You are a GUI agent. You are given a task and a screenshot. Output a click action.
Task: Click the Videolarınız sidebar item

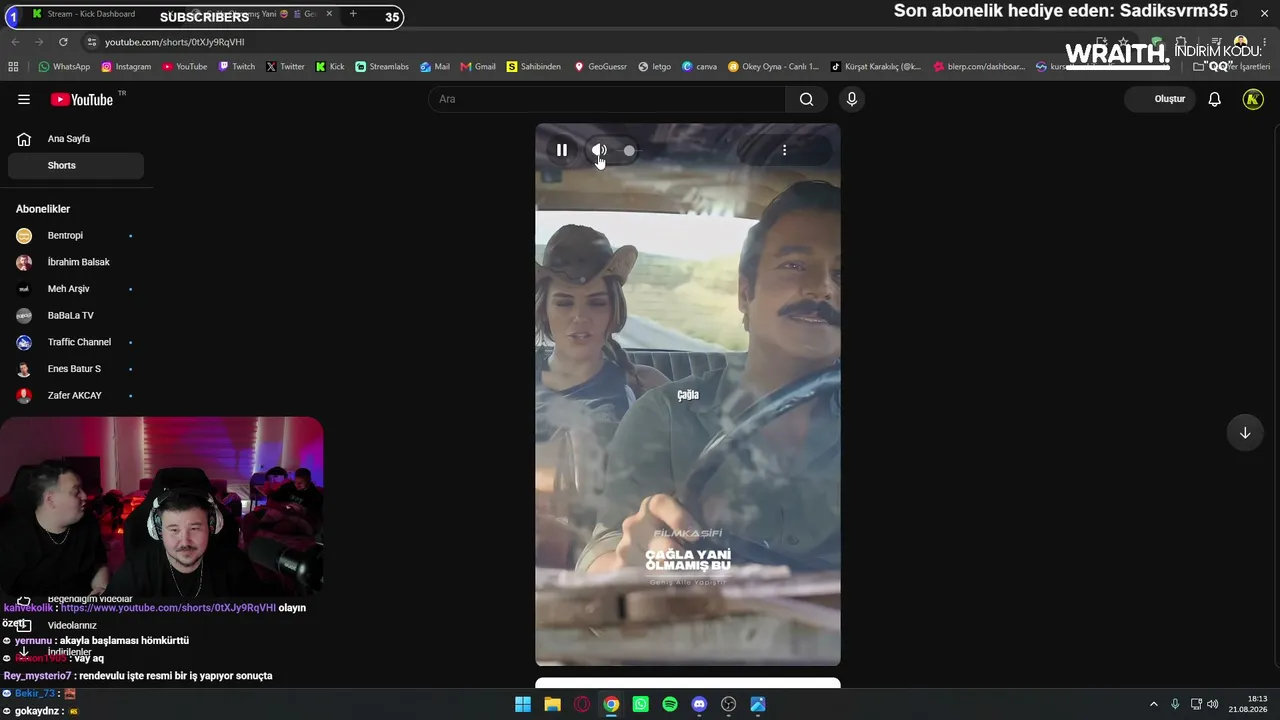pyautogui.click(x=72, y=625)
